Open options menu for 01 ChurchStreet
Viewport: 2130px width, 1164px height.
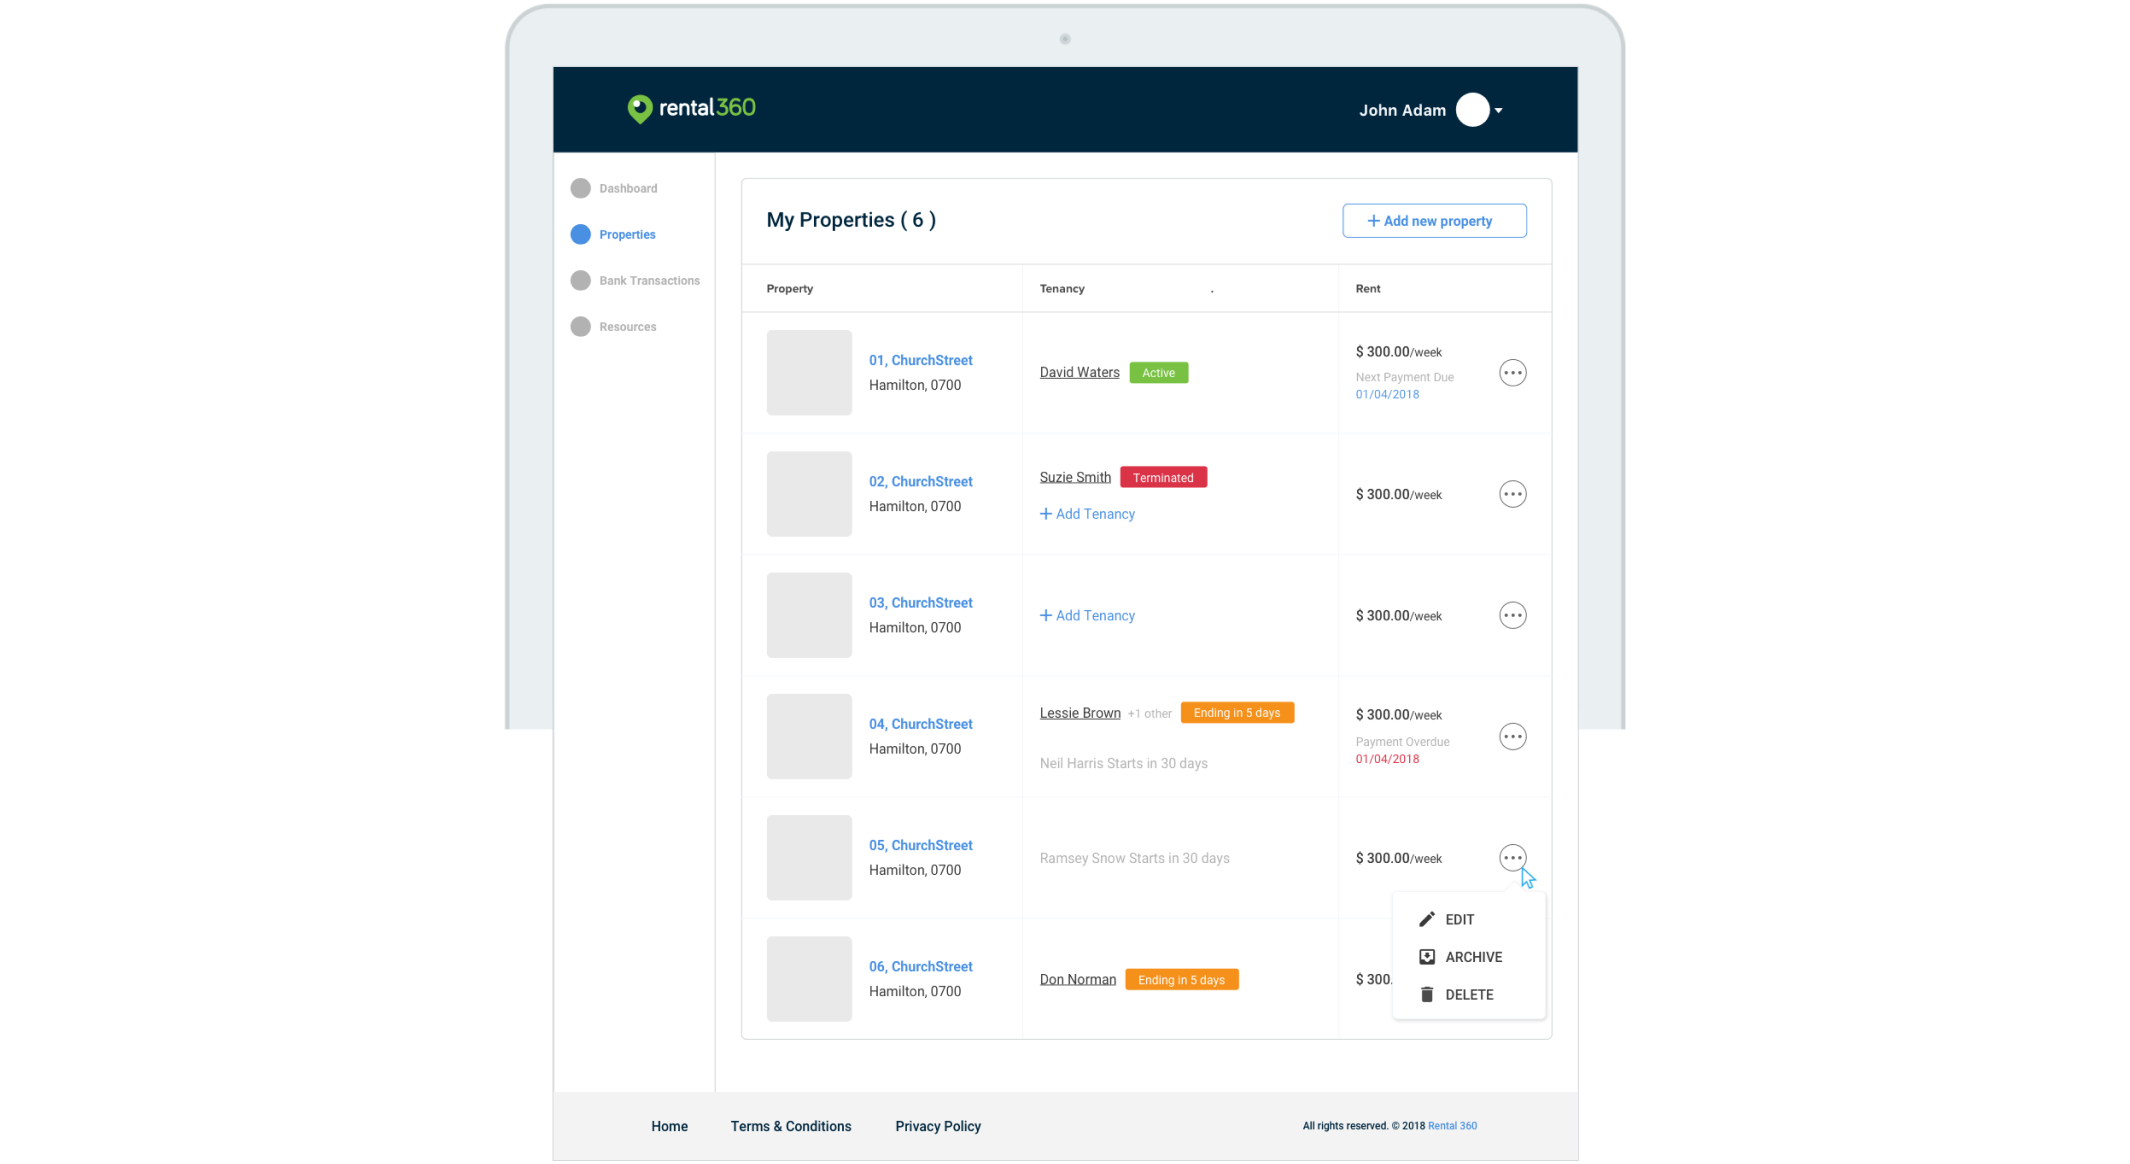[1512, 373]
